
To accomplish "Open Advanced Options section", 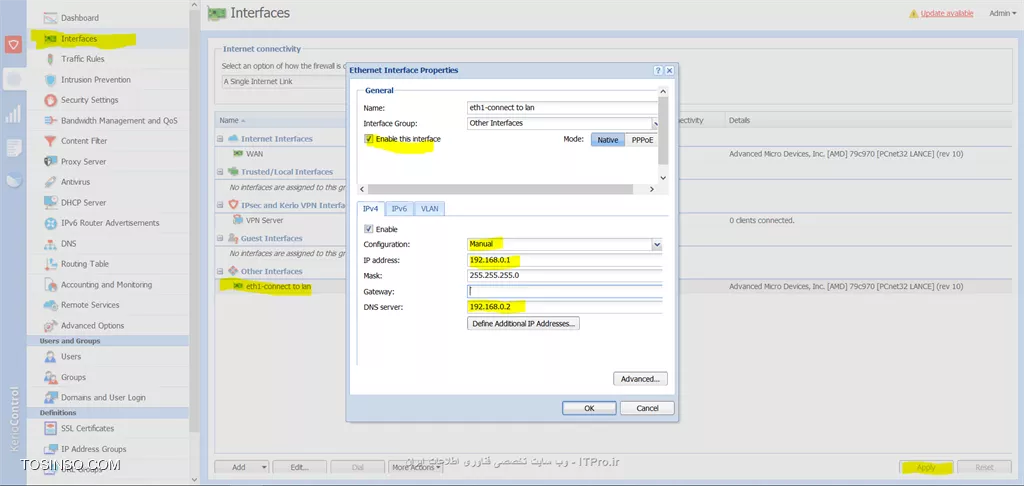I will 92,325.
